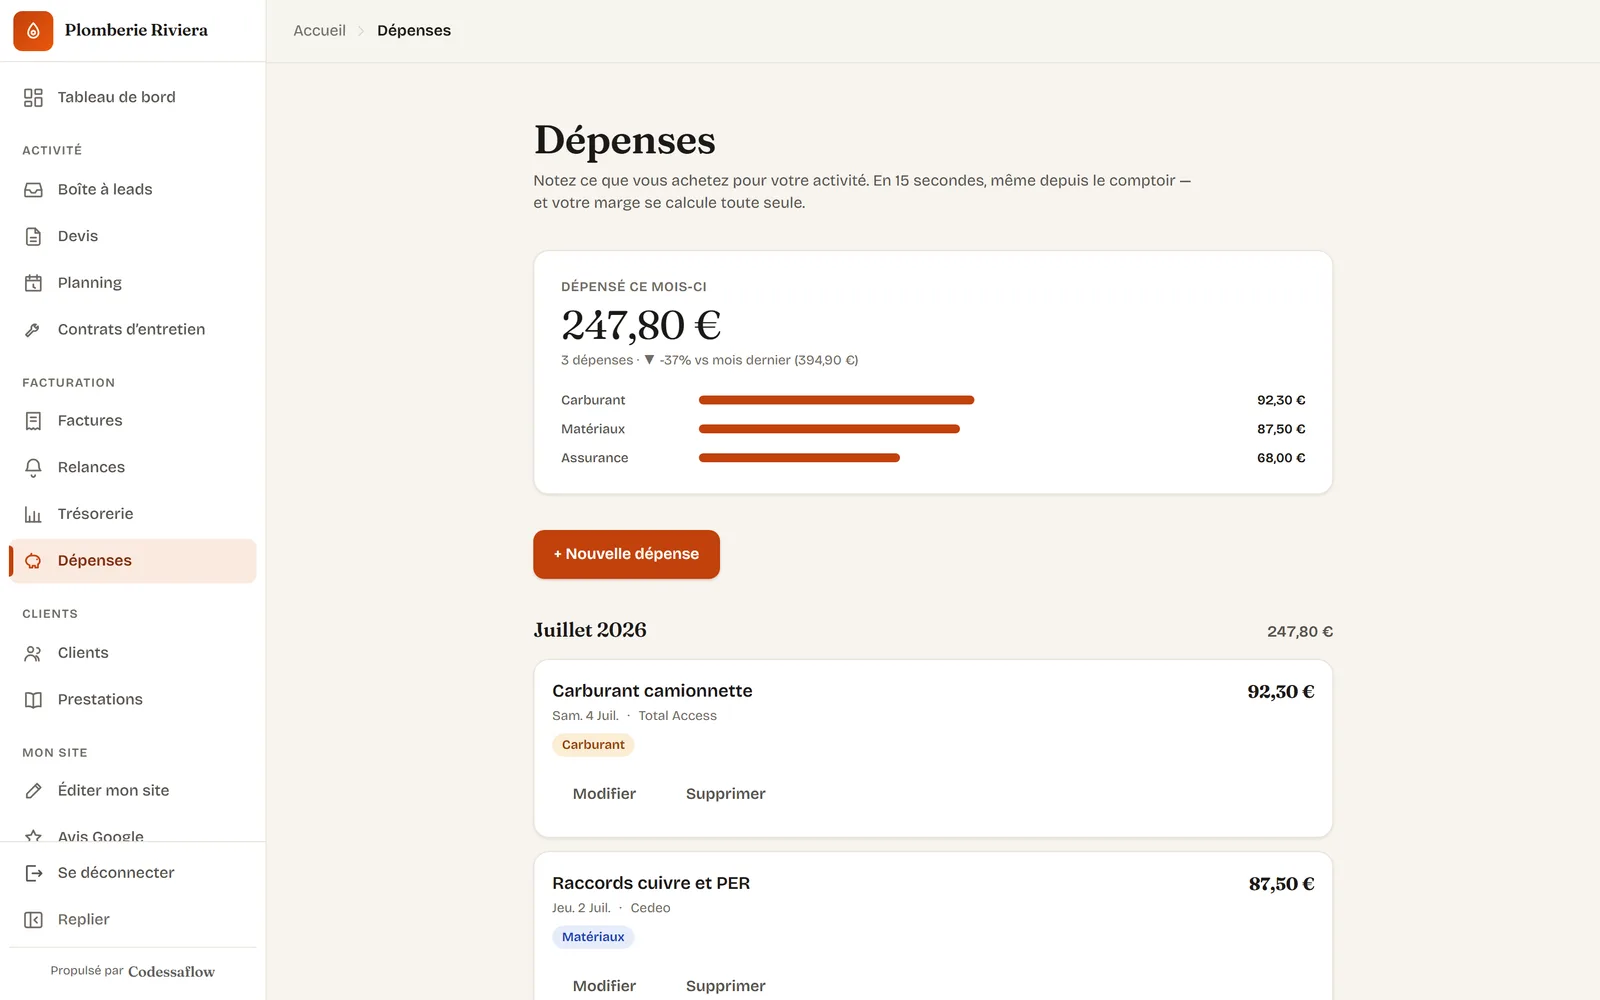The image size is (1600, 1000).
Task: Click the Clients people icon
Action: click(x=33, y=653)
